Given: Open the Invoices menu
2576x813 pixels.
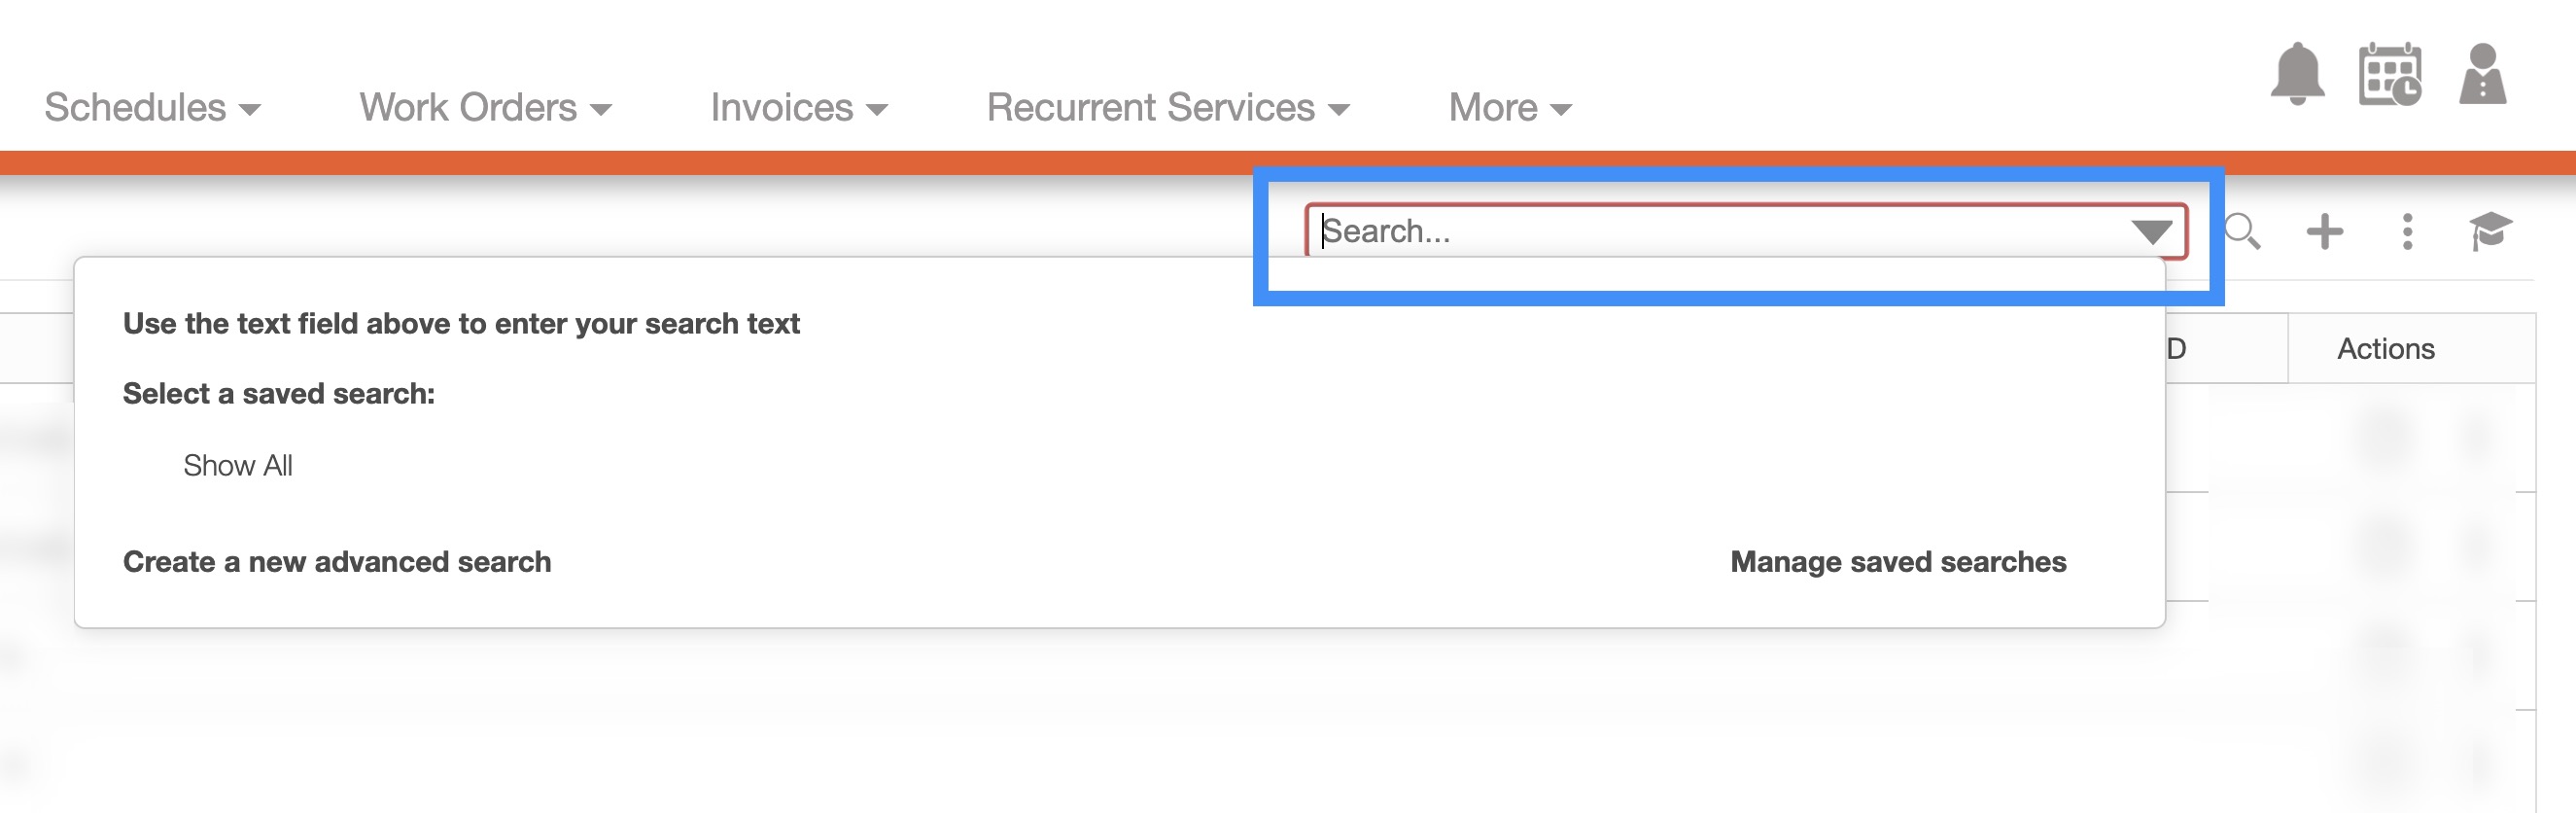Looking at the screenshot, I should [798, 108].
